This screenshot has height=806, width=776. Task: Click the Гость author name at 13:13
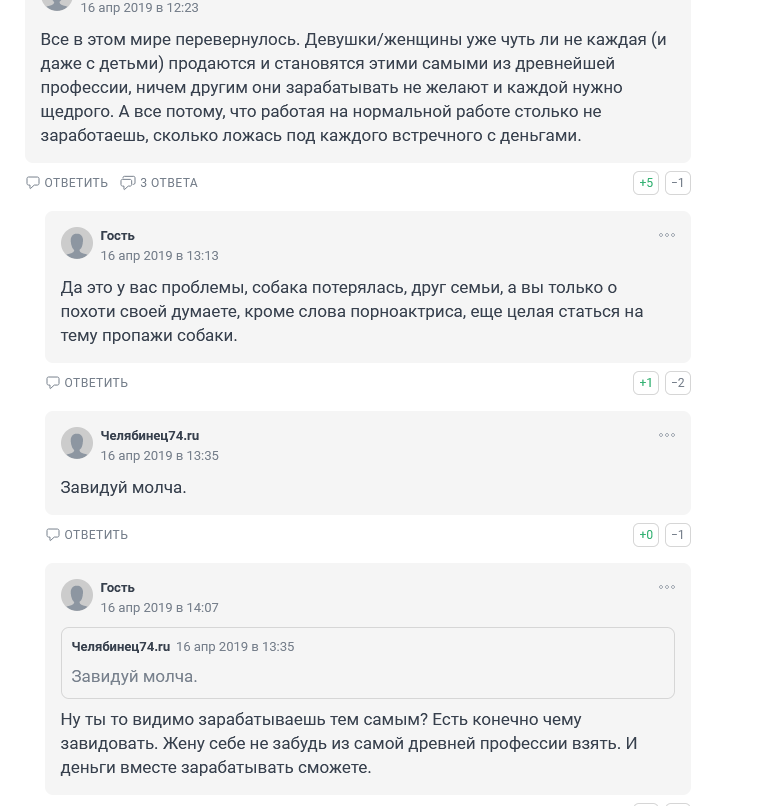[117, 235]
